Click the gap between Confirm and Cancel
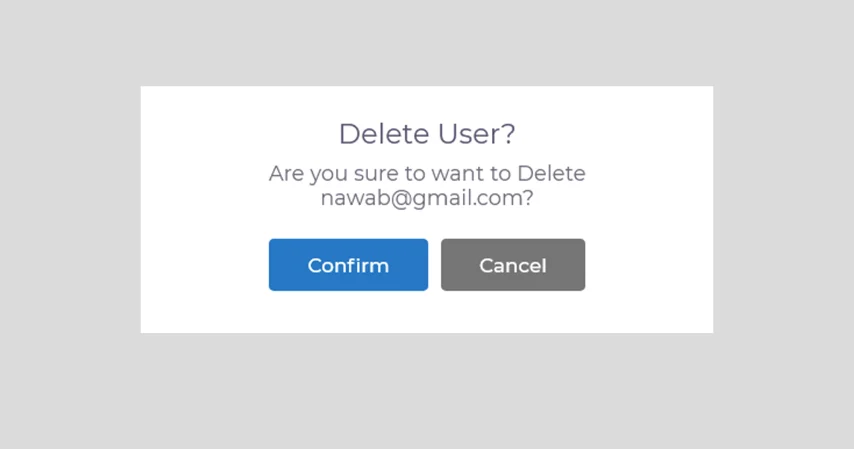The width and height of the screenshot is (854, 449). 434,265
